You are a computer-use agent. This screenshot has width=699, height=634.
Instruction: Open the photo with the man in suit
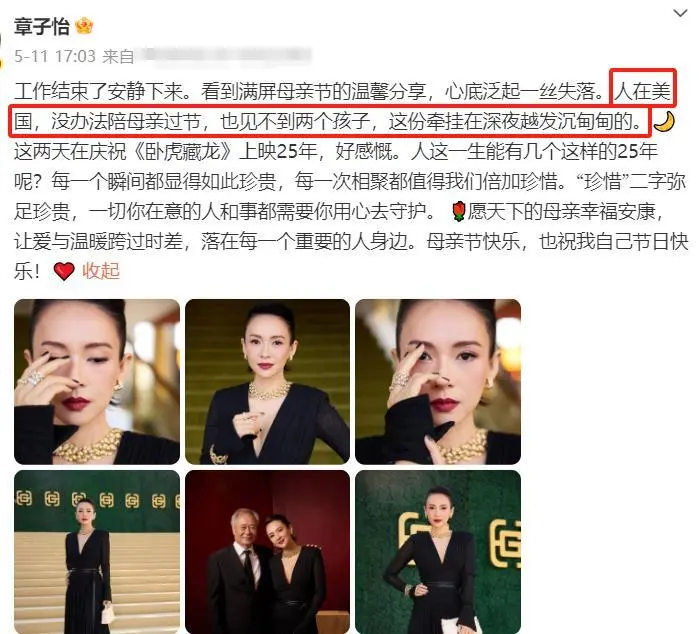click(267, 552)
